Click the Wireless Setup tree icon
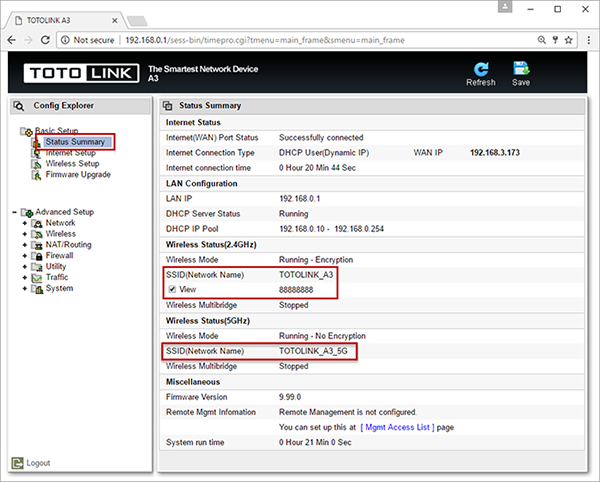The image size is (600, 482). coord(36,164)
